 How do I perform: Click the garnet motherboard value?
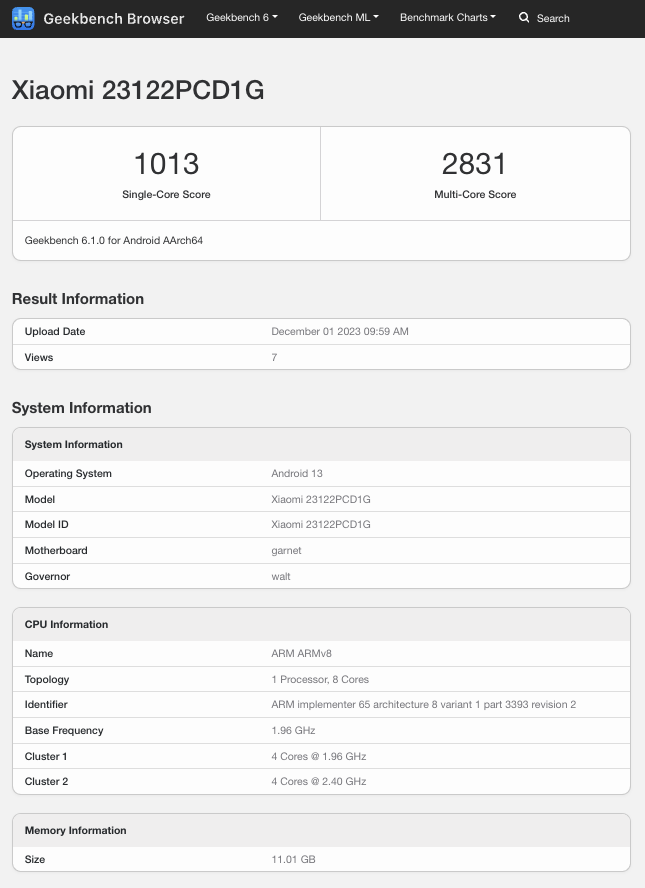pyautogui.click(x=286, y=550)
